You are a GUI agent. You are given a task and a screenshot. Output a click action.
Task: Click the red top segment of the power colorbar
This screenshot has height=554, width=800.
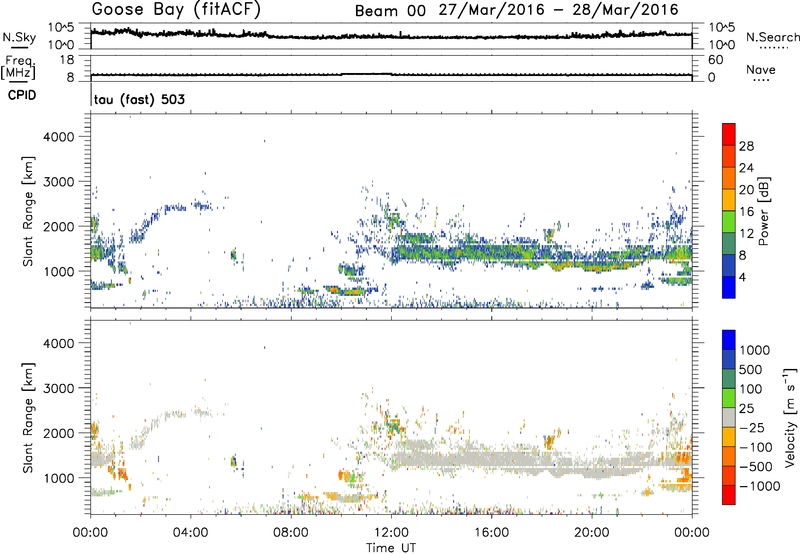[729, 134]
